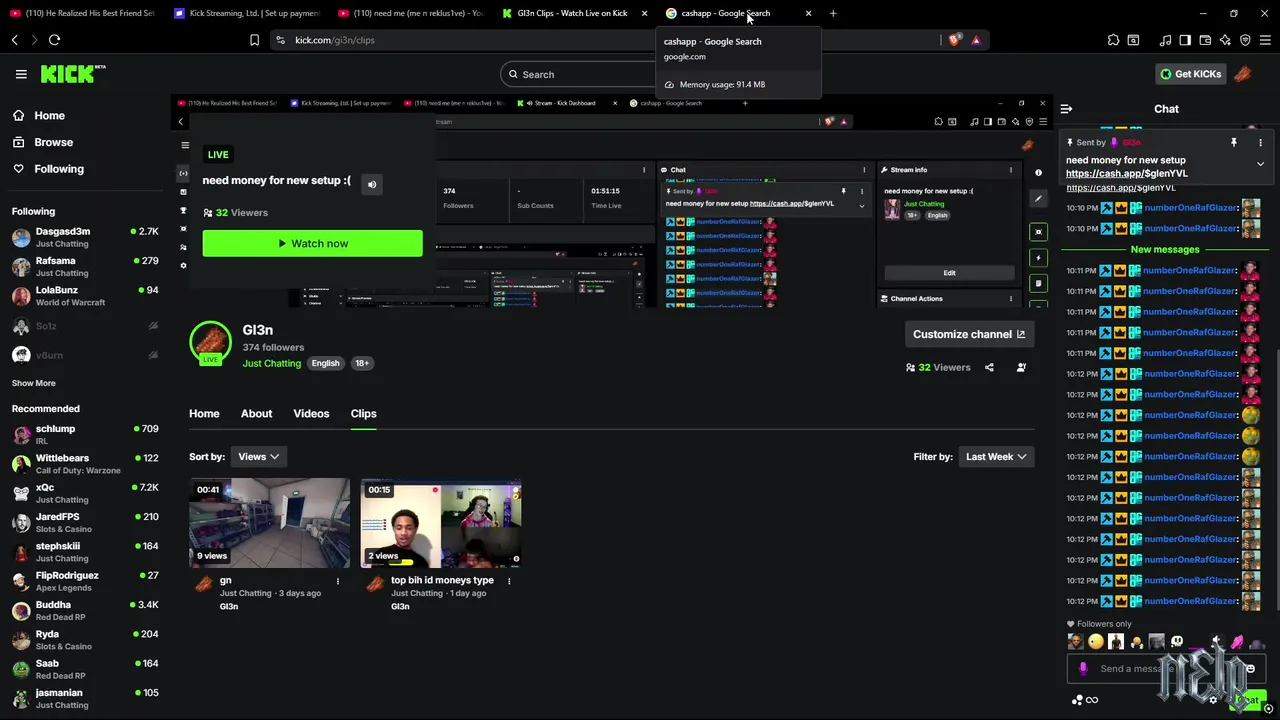Click English language tag
The width and height of the screenshot is (1280, 720).
click(x=325, y=363)
